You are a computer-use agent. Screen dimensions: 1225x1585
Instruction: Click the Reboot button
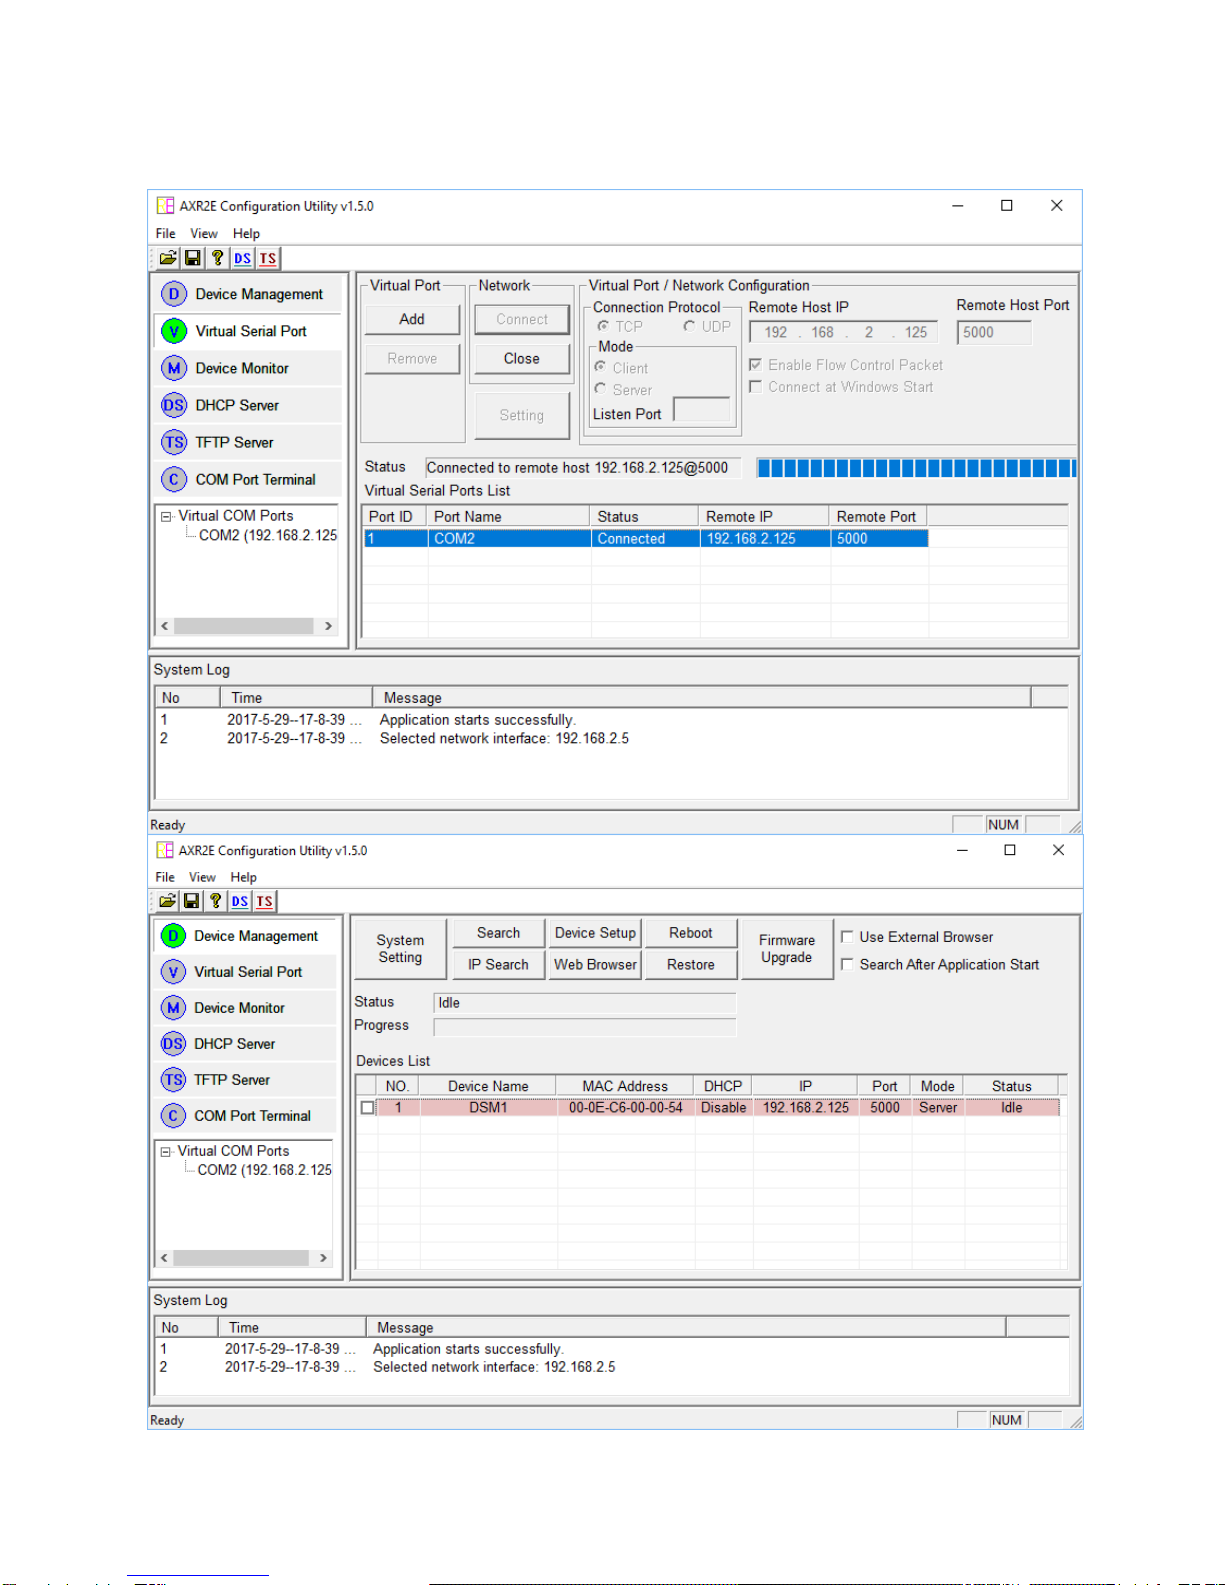[691, 933]
